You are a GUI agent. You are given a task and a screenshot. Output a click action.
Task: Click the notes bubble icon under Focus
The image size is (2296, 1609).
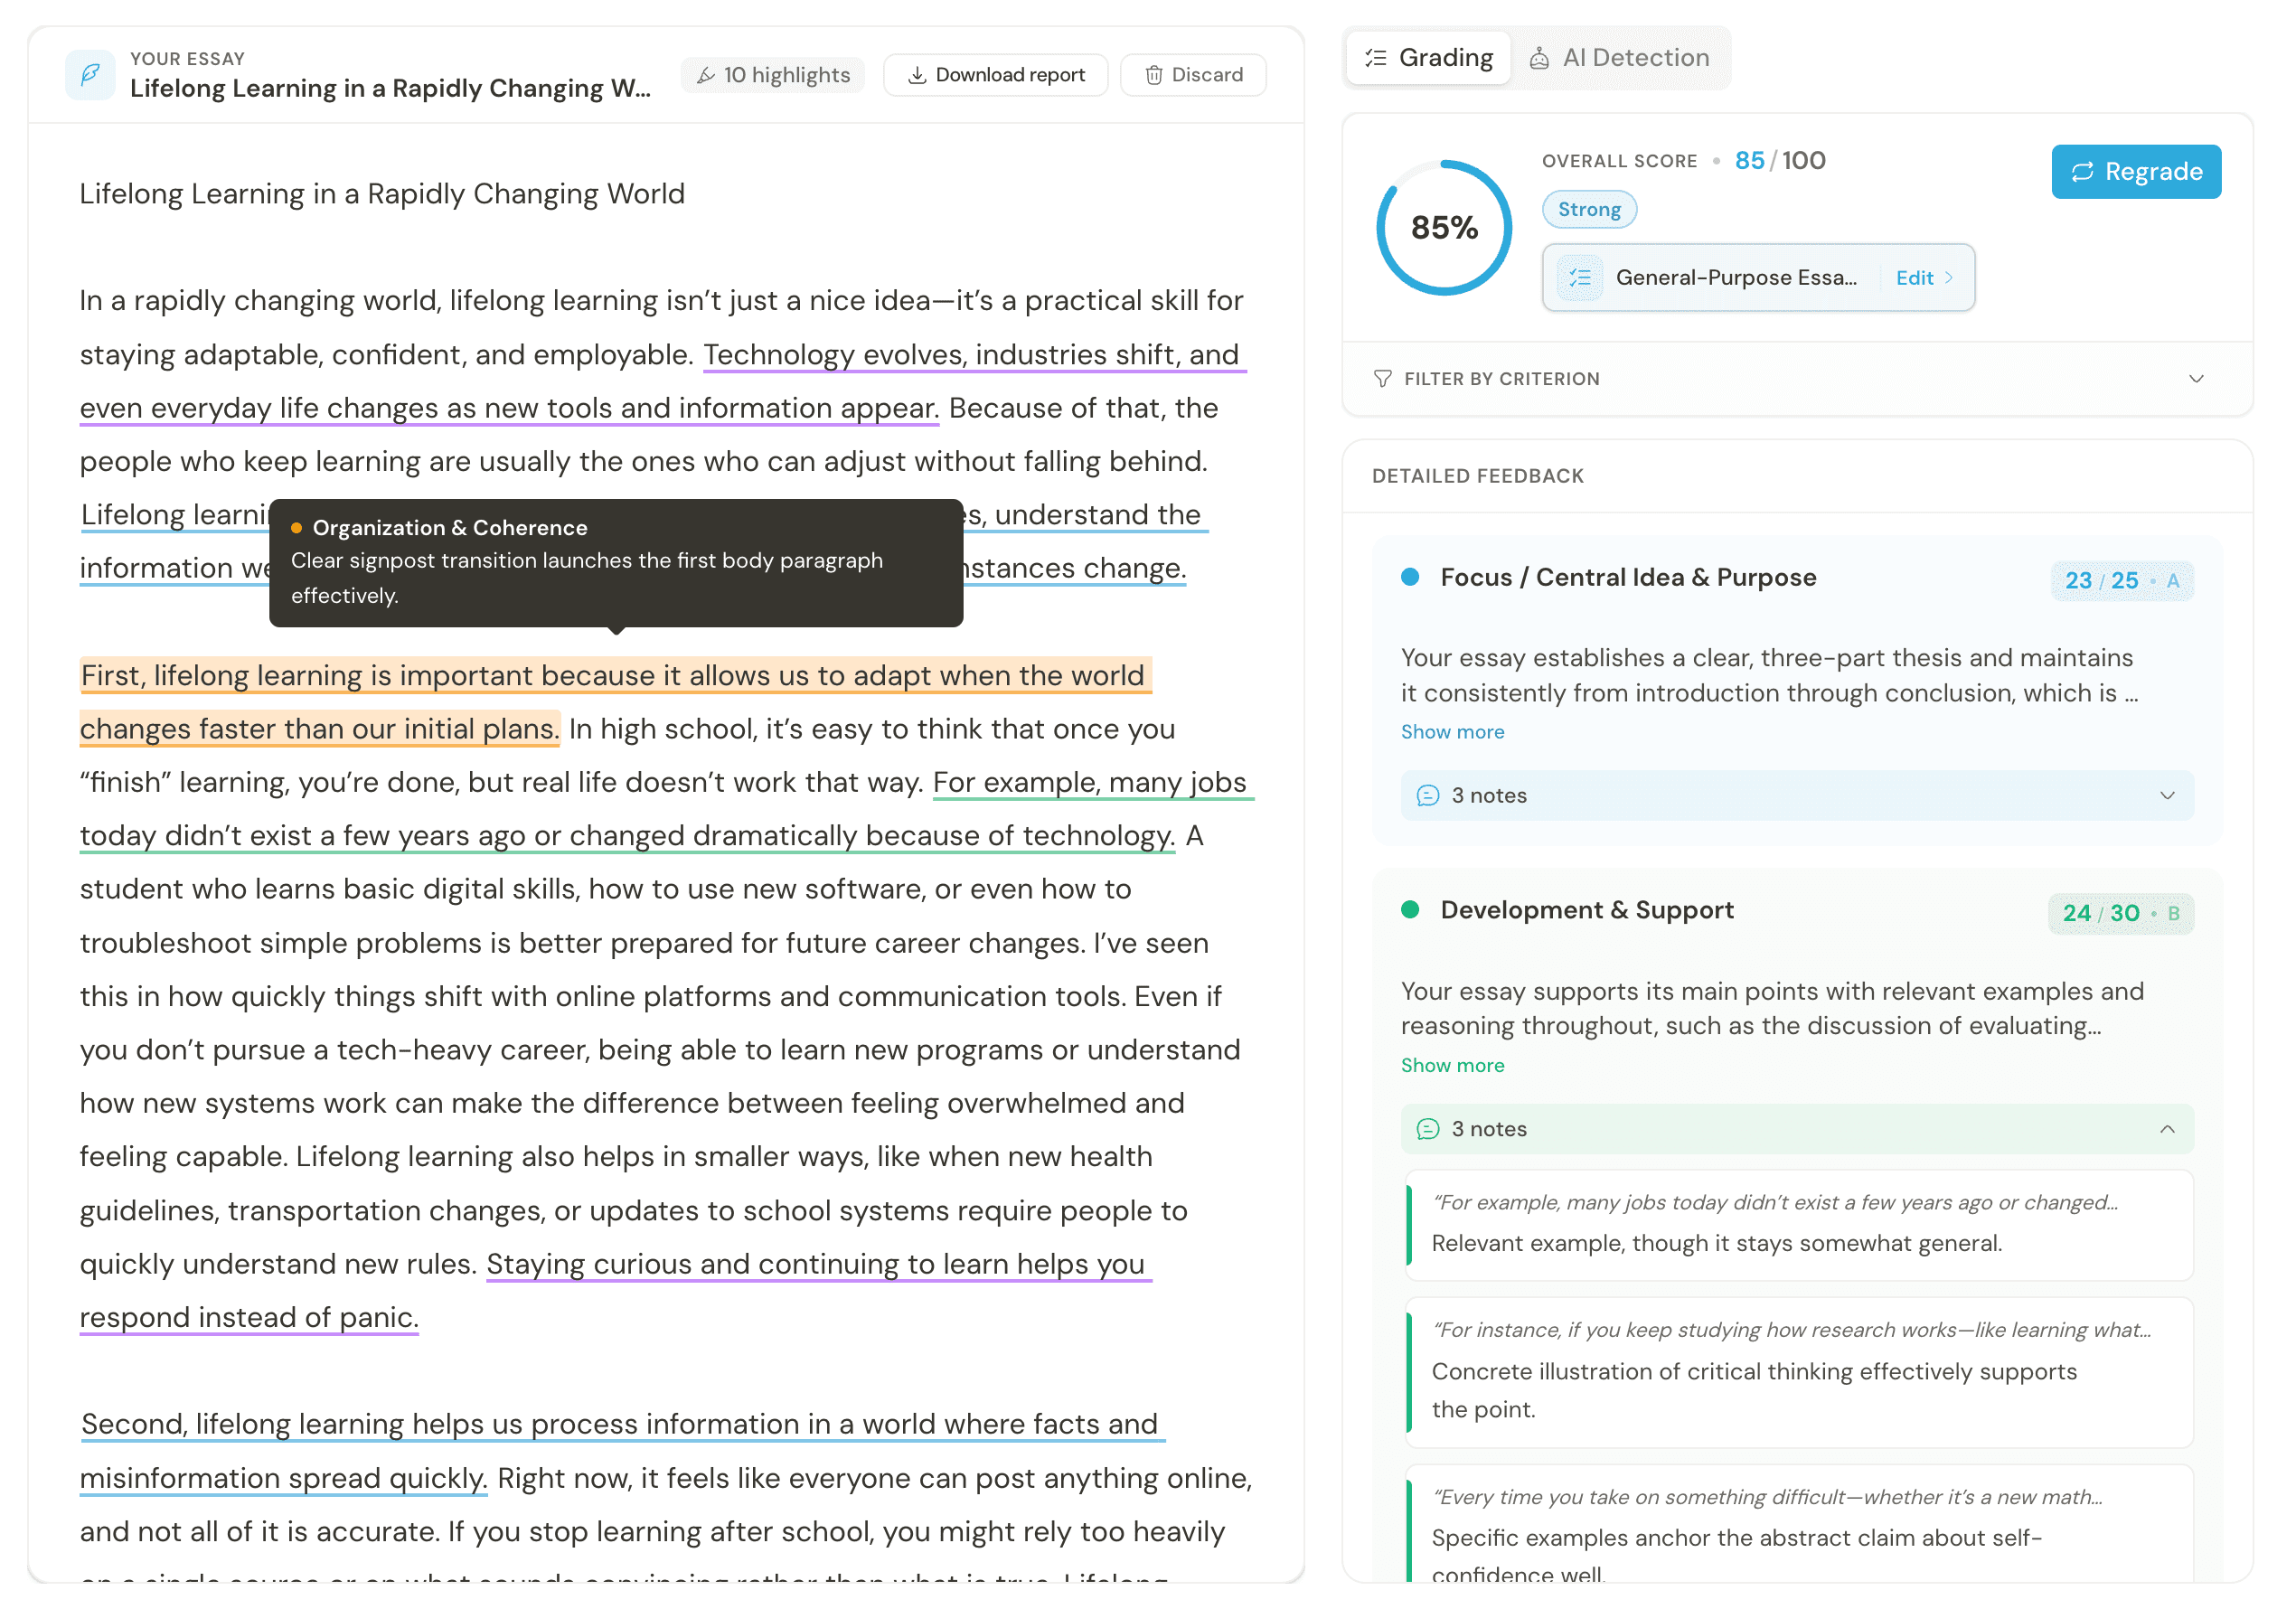click(1428, 796)
